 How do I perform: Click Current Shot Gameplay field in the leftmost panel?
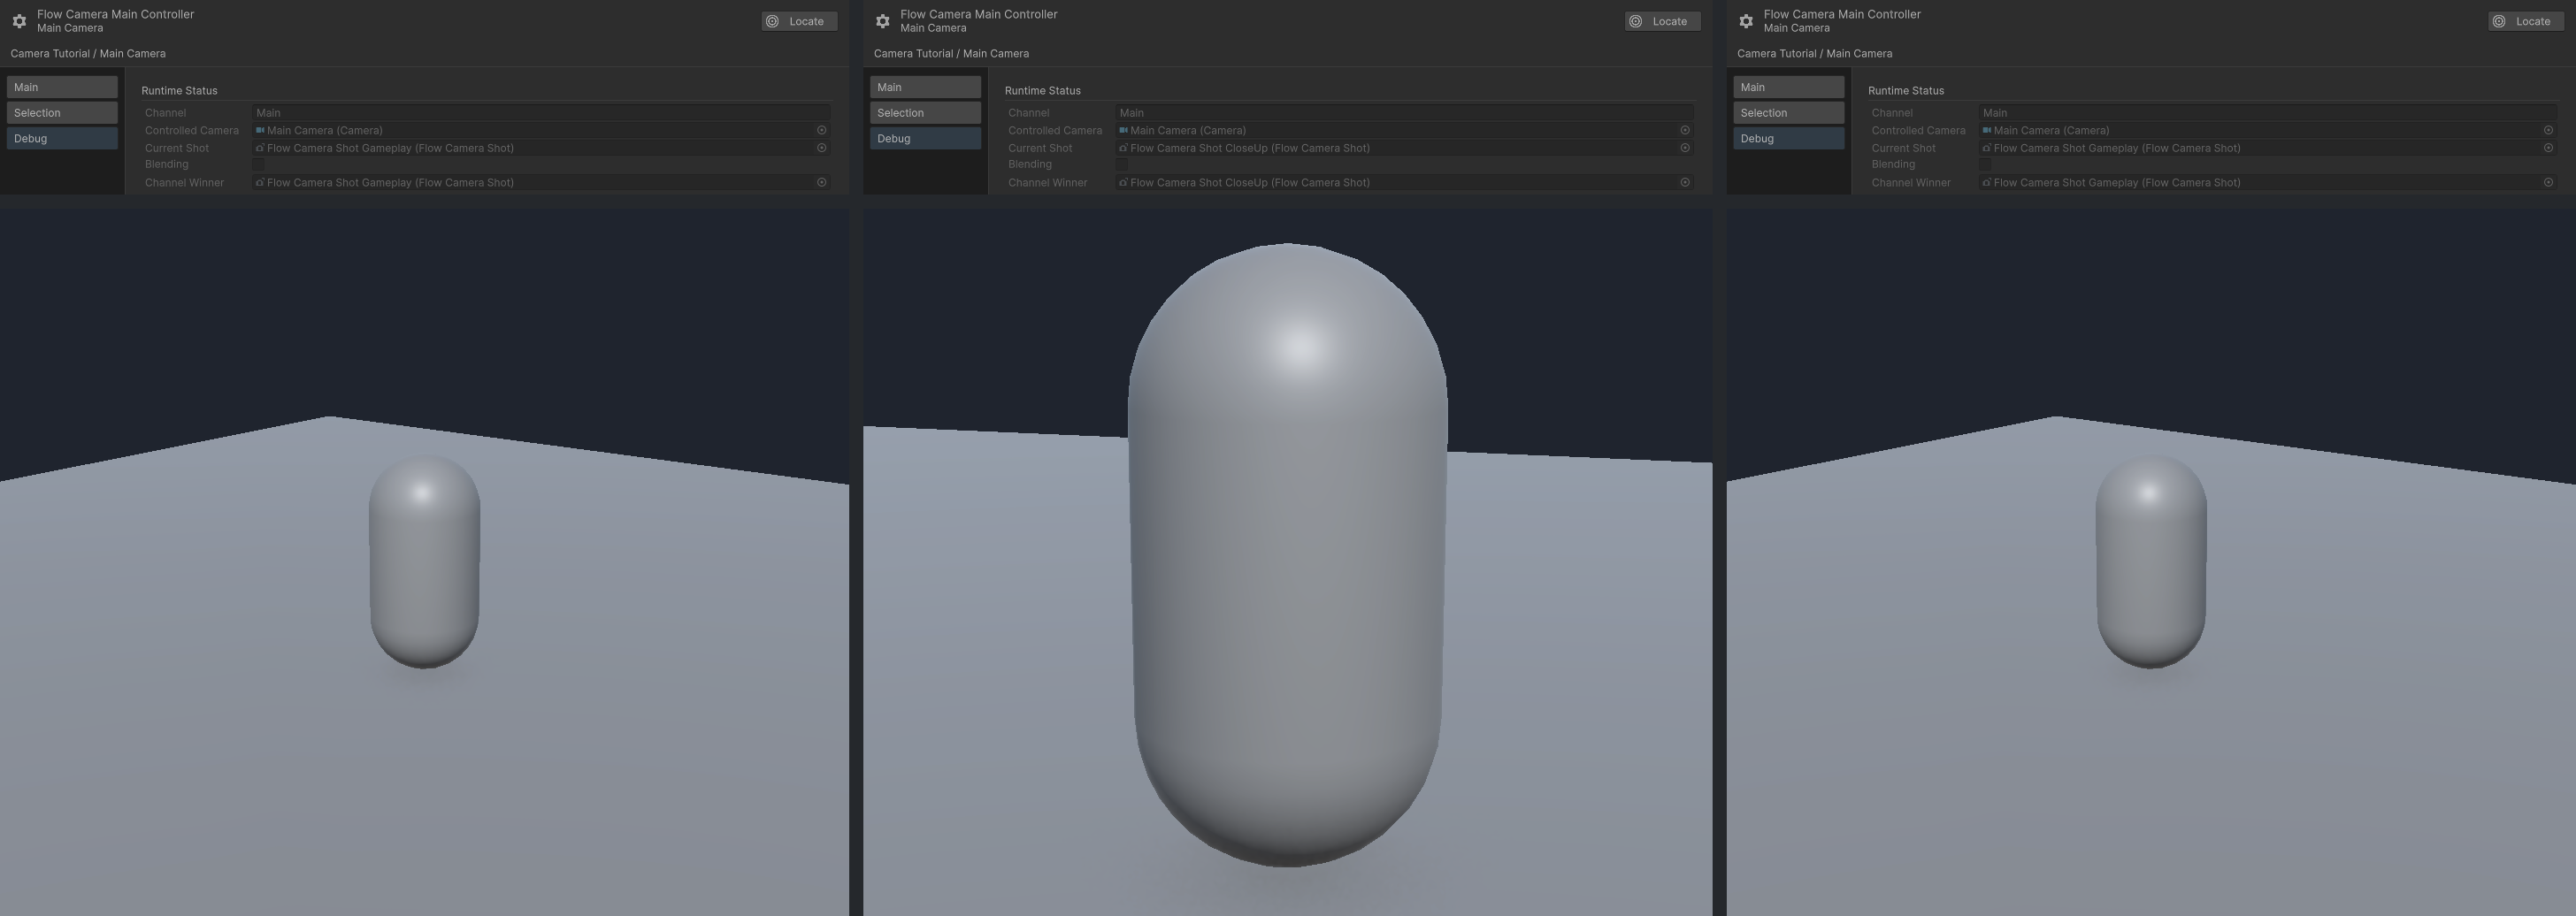[x=541, y=148]
